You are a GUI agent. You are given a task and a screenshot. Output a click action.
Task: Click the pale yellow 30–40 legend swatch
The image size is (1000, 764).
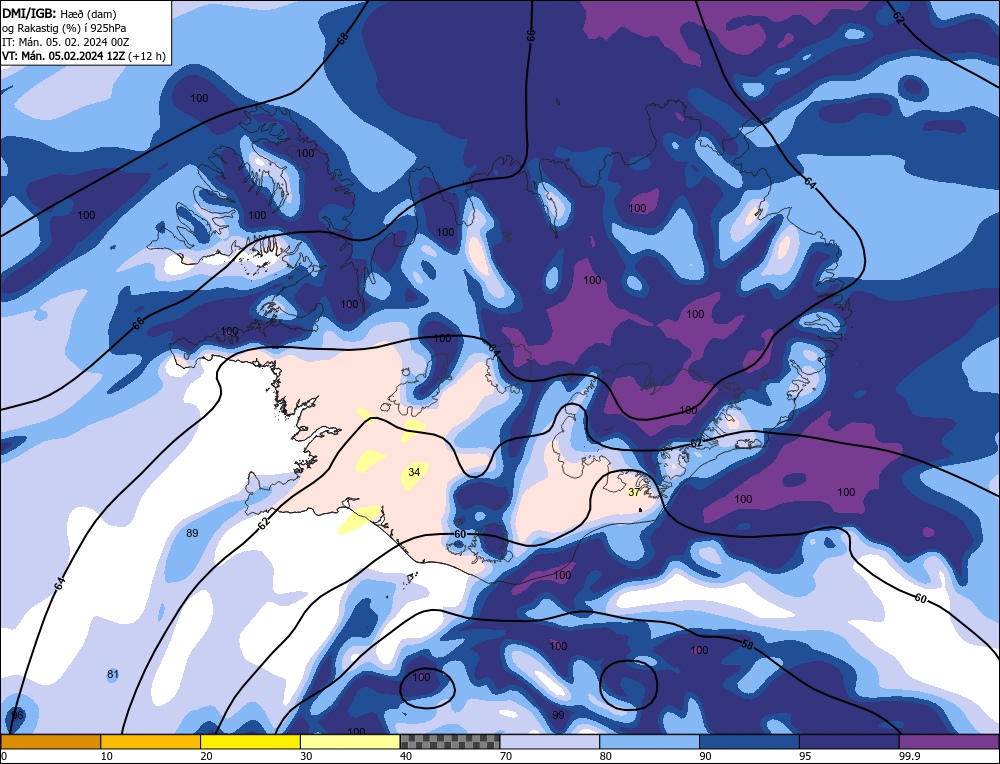pyautogui.click(x=350, y=741)
